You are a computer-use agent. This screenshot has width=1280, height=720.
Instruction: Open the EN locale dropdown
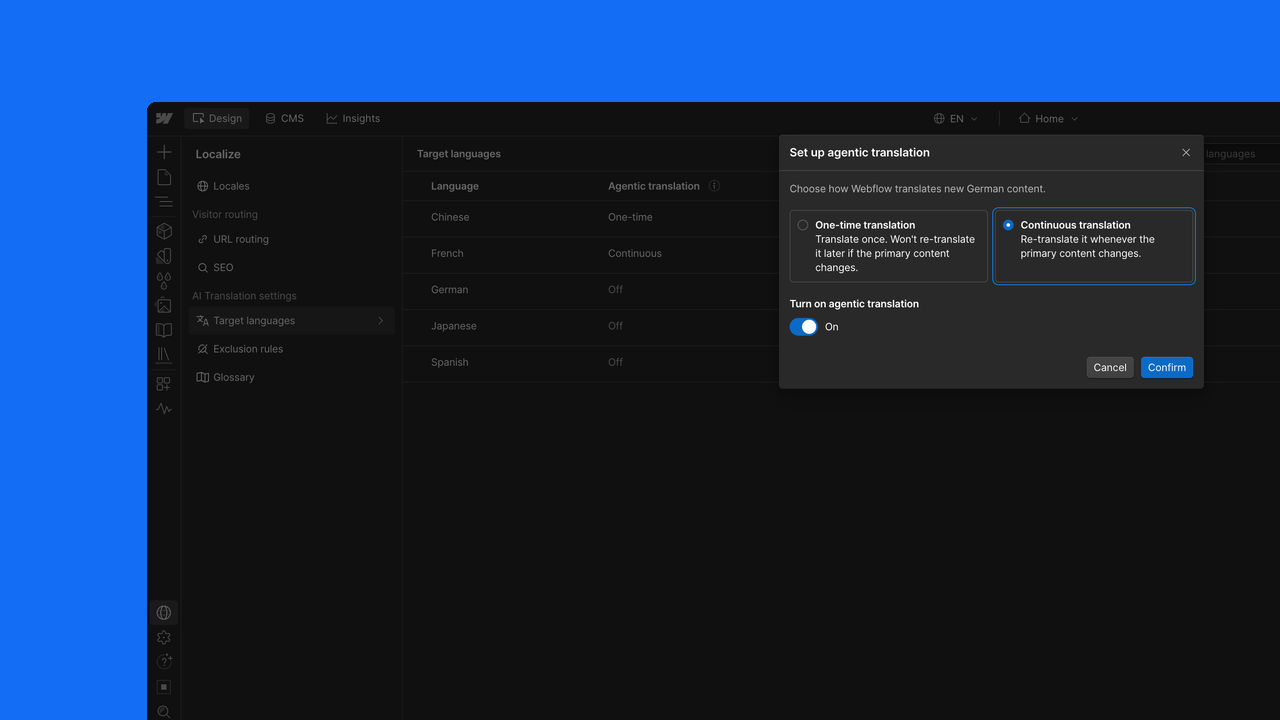pyautogui.click(x=956, y=118)
